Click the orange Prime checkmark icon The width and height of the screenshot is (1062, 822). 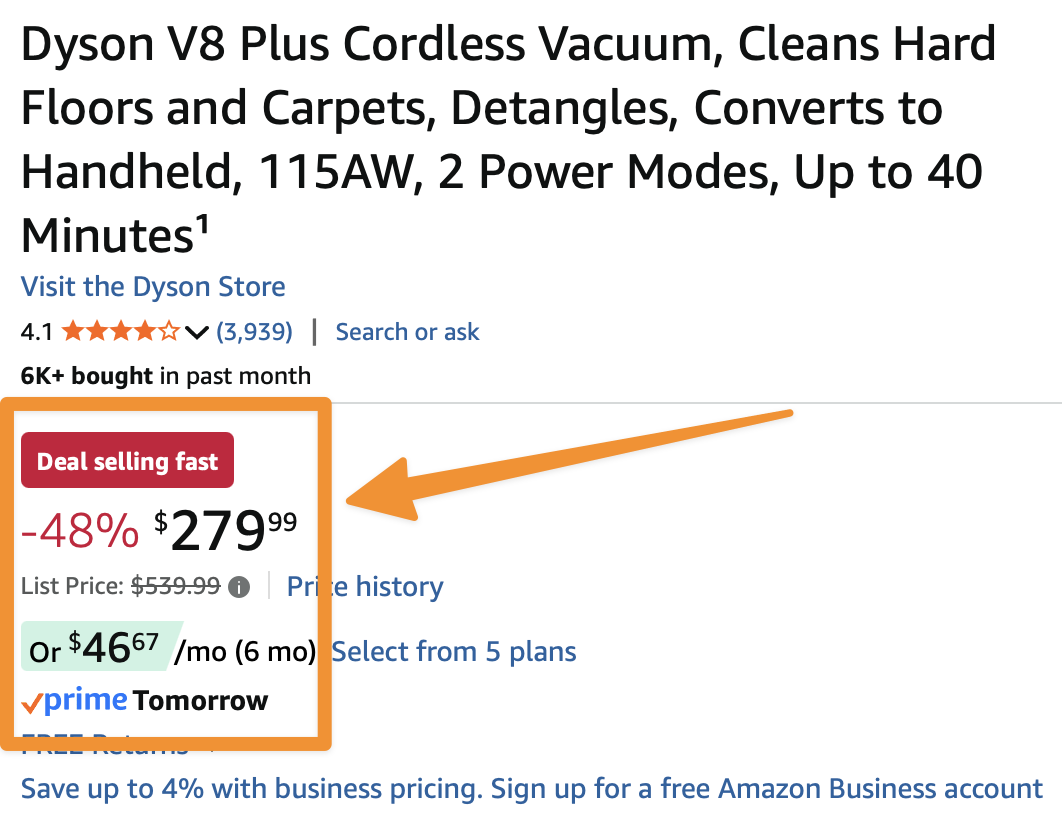(31, 704)
